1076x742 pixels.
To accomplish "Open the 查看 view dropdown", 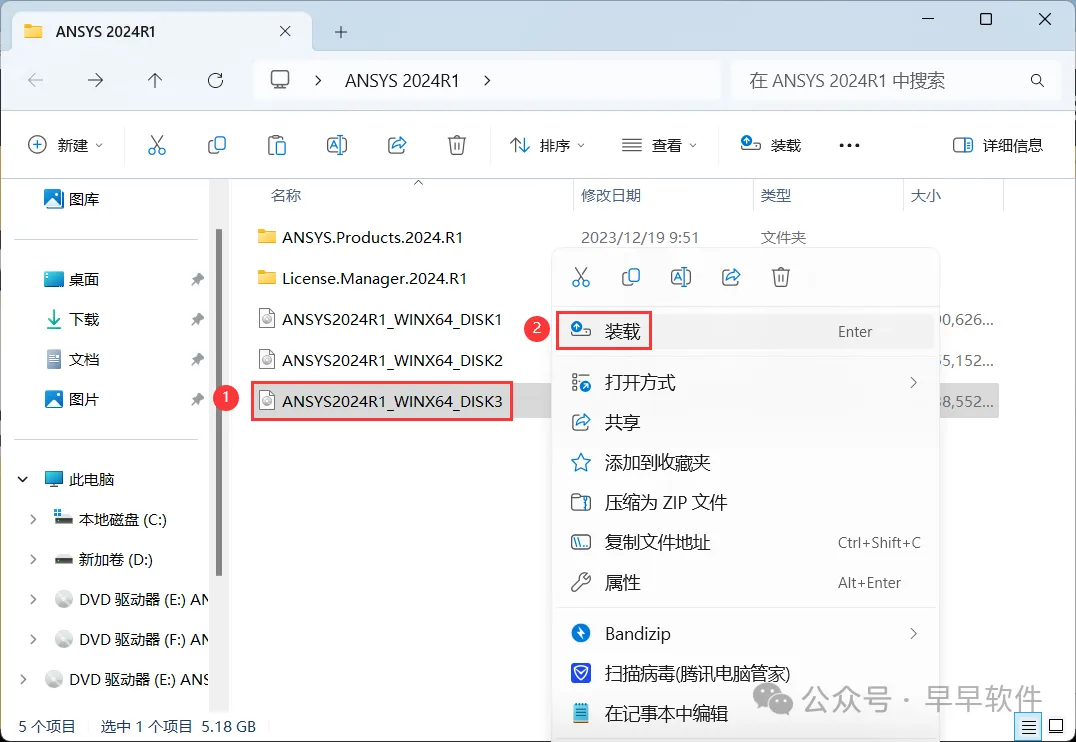I will tap(659, 146).
